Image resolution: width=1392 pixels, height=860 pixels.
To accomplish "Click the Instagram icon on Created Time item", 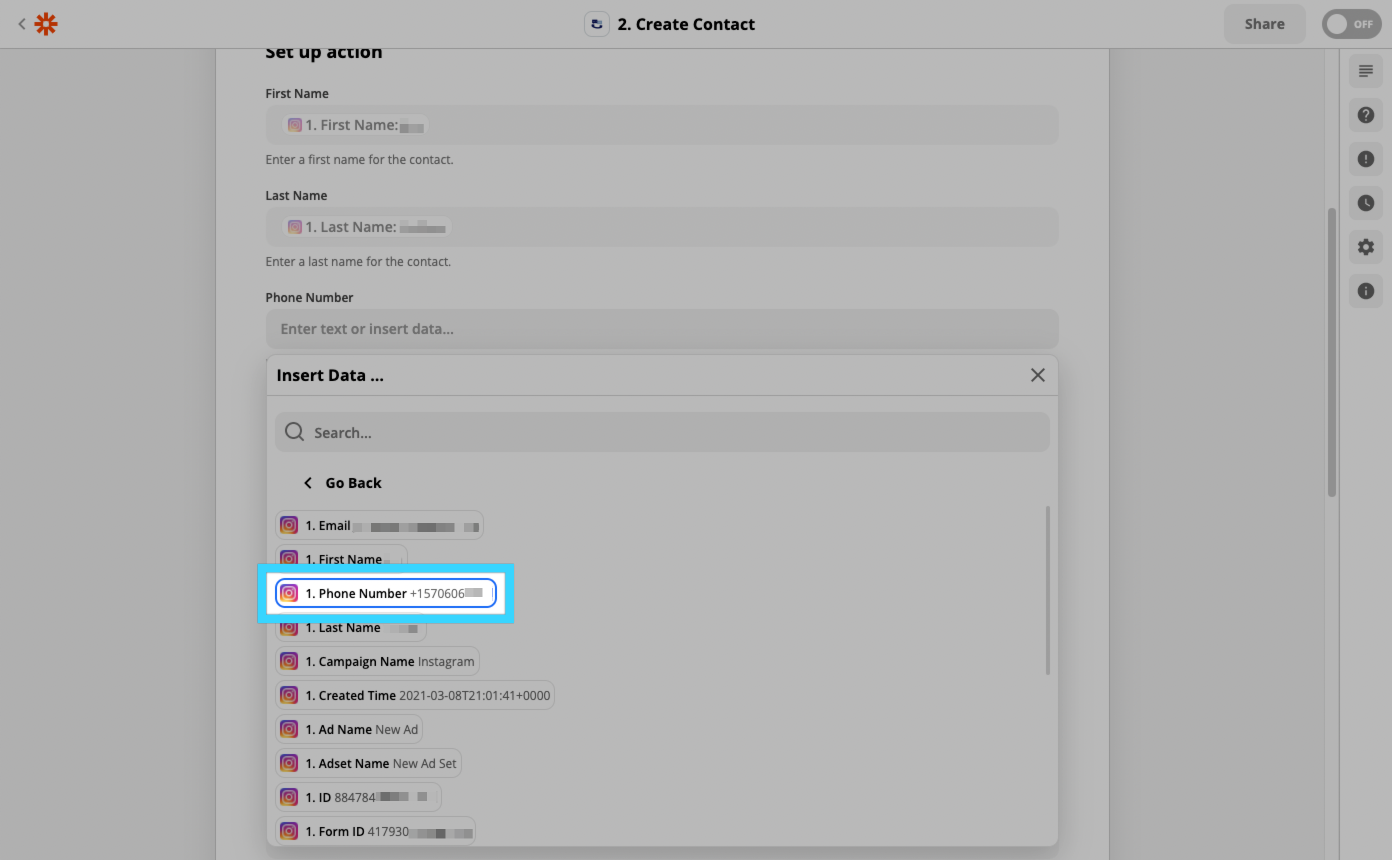I will point(289,696).
